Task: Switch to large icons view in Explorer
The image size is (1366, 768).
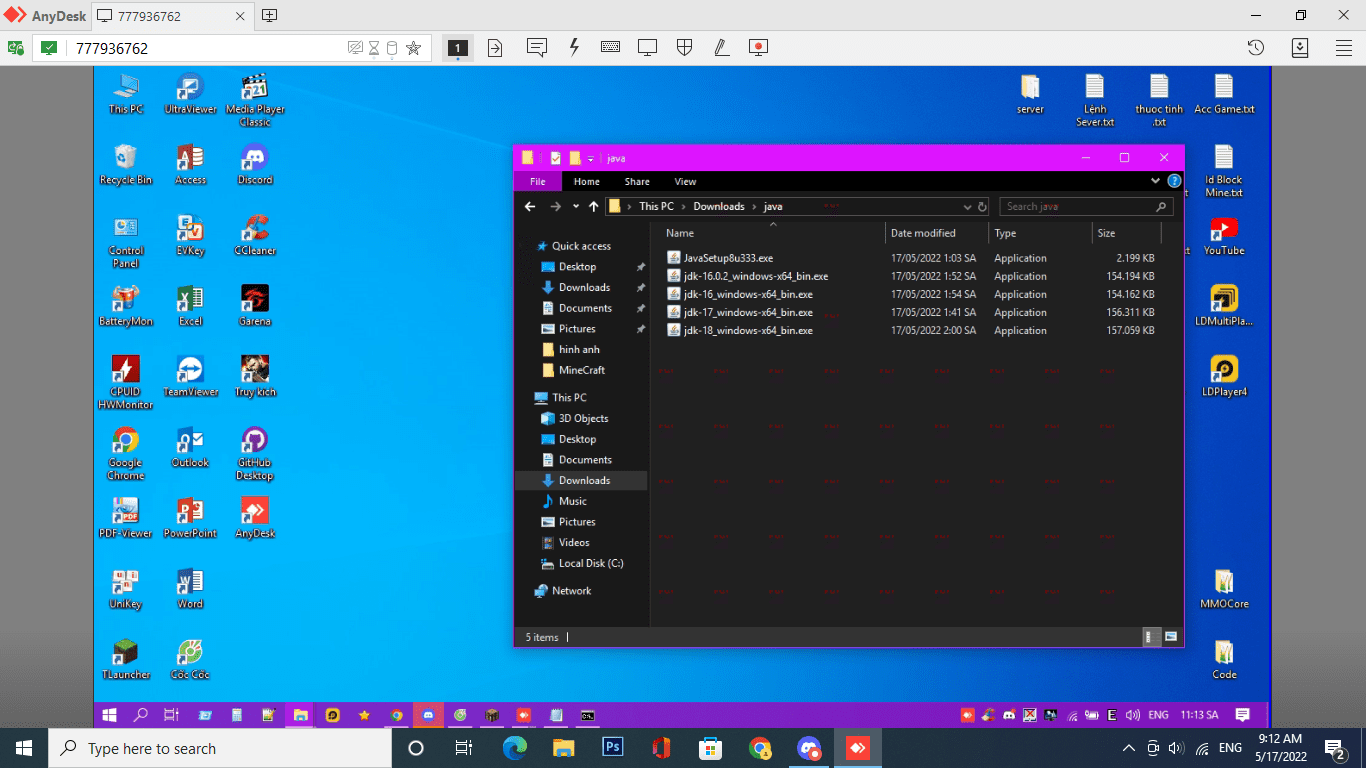Action: click(x=1170, y=637)
